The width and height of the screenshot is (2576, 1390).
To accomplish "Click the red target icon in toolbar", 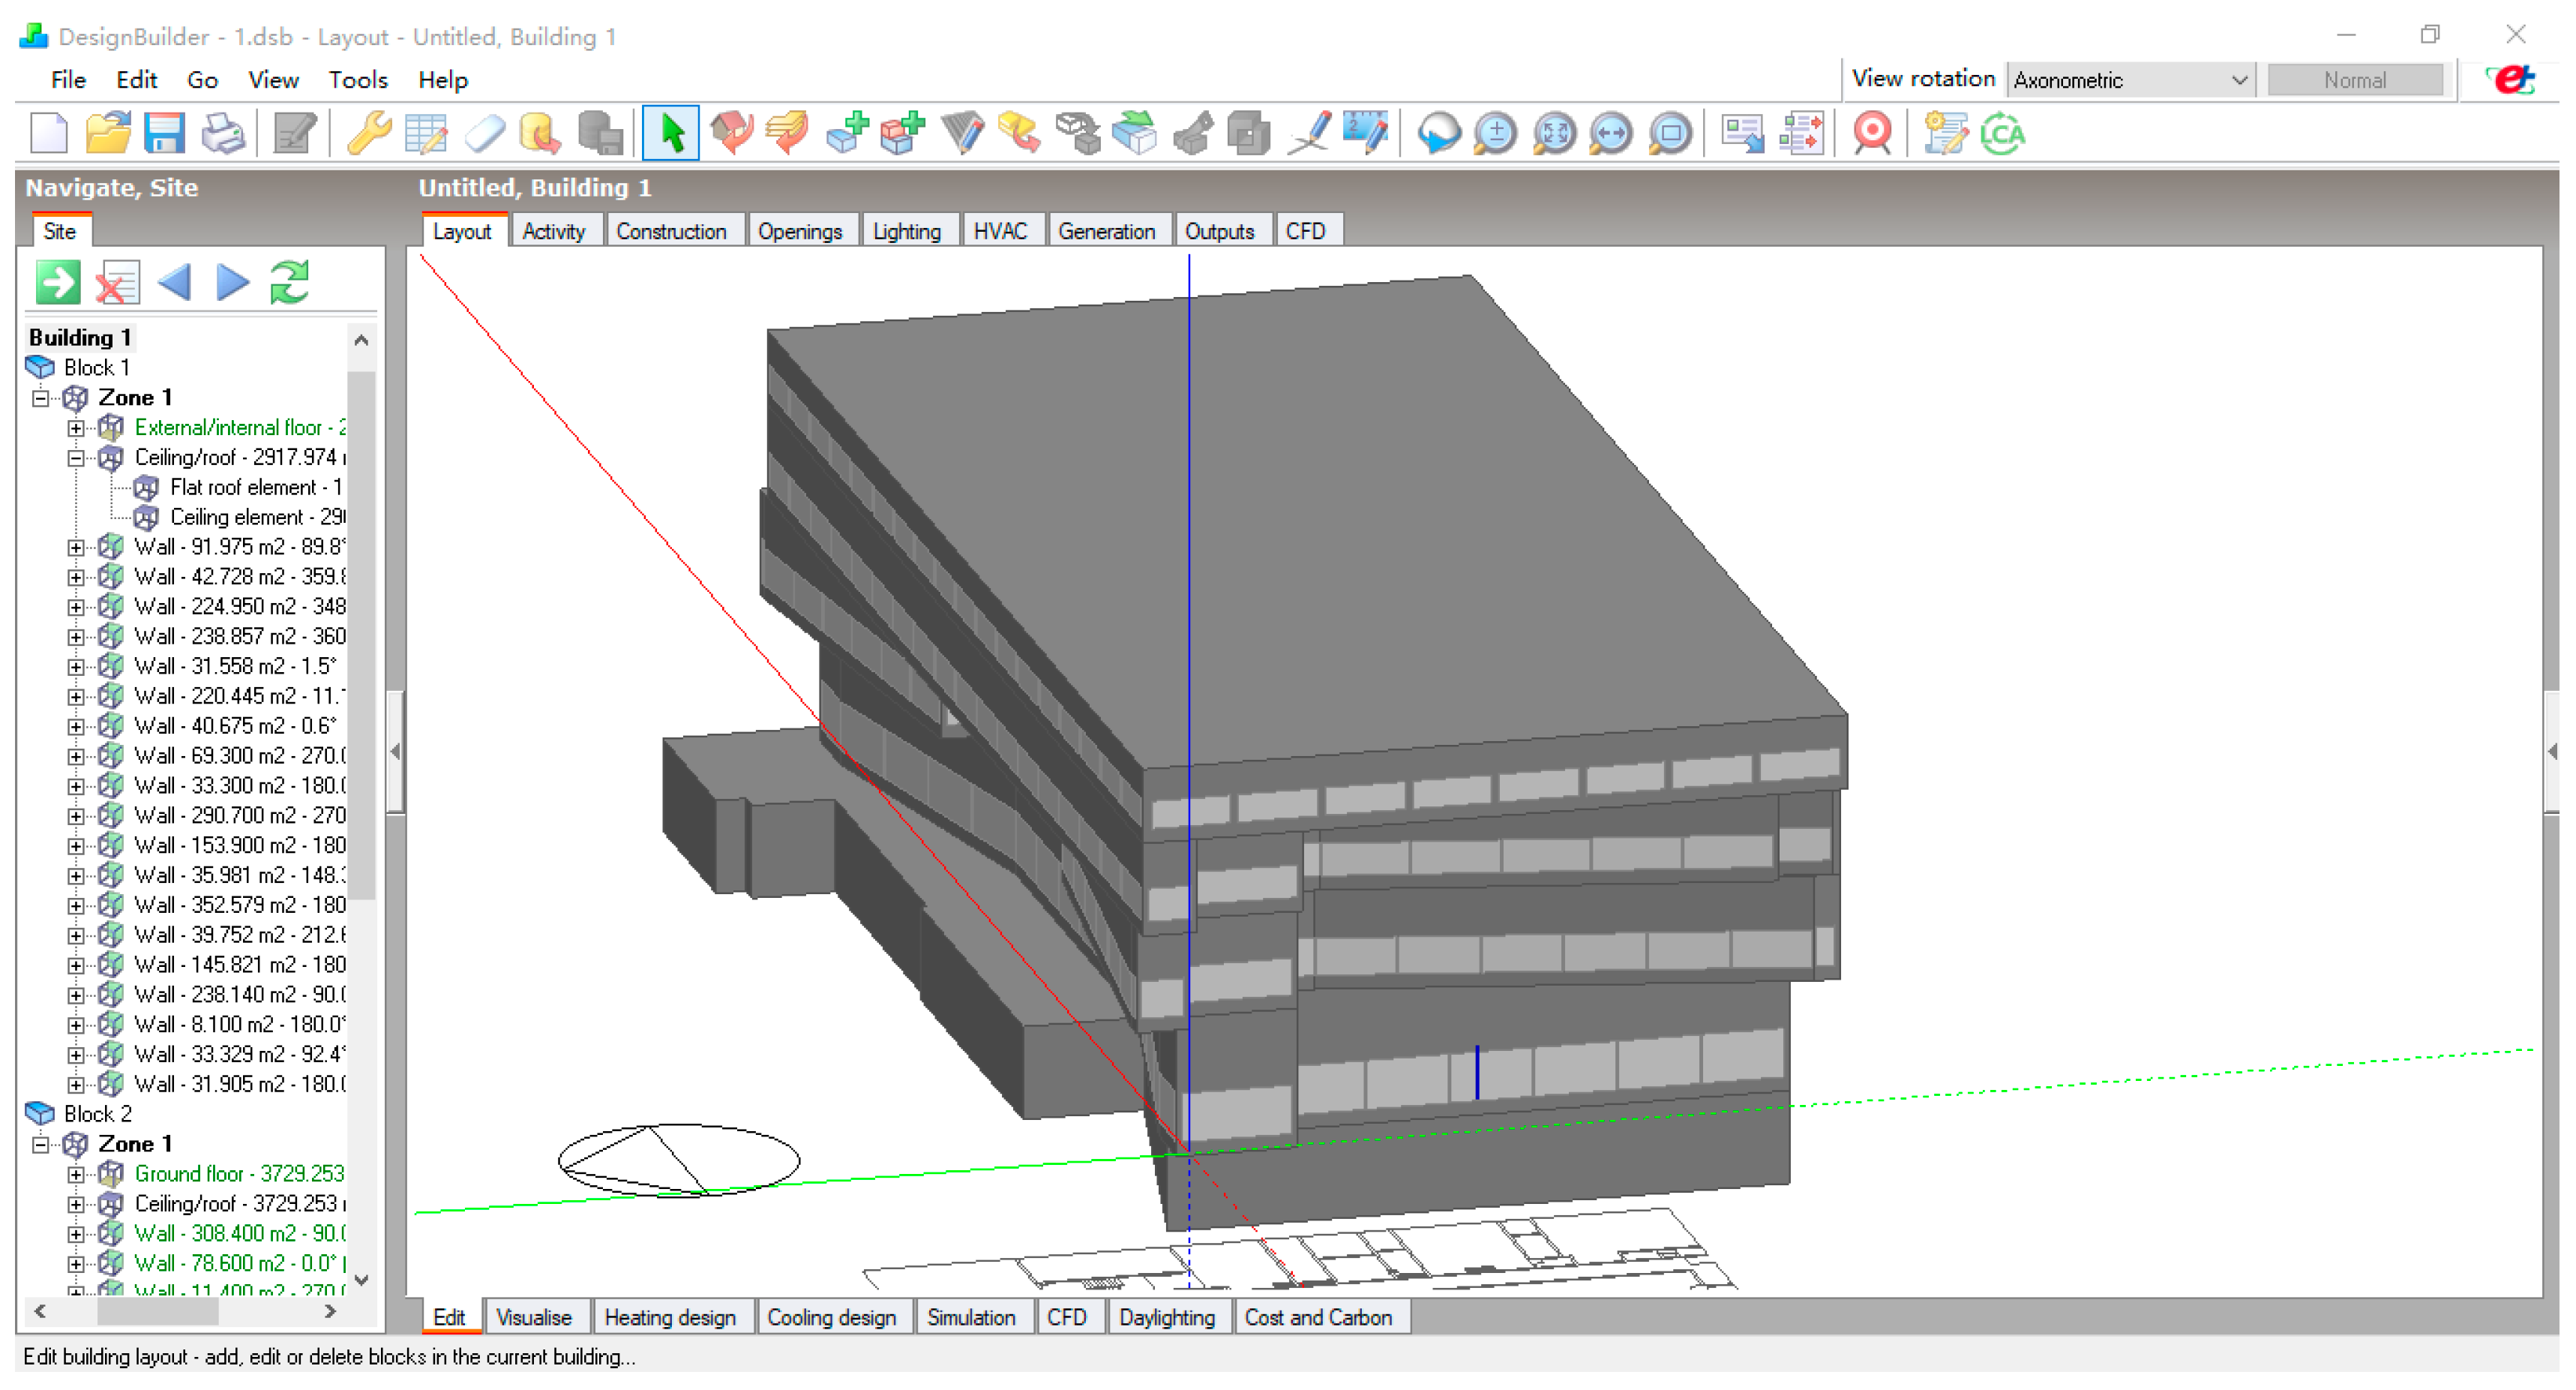I will pyautogui.click(x=1872, y=133).
